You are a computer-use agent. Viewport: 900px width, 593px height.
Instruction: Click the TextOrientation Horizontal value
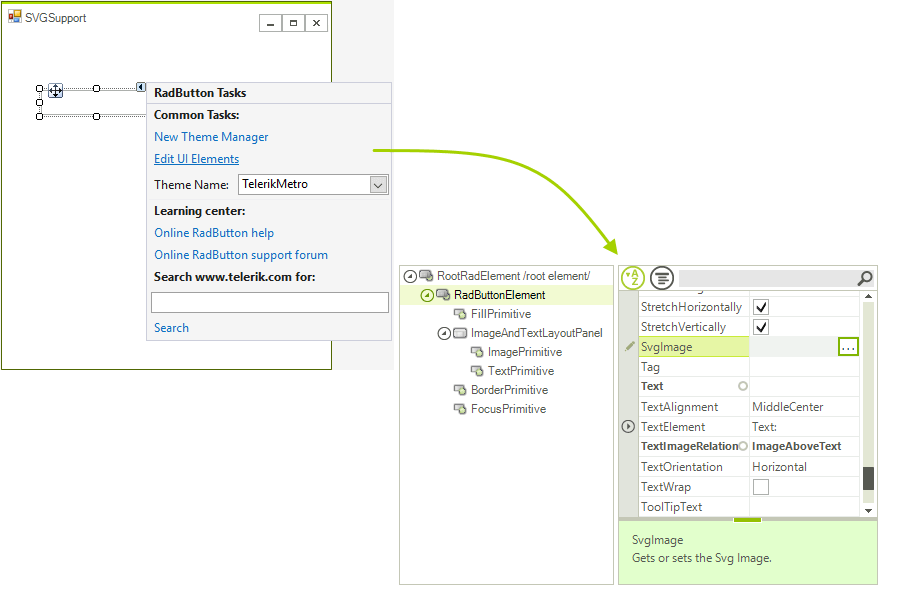[x=804, y=467]
